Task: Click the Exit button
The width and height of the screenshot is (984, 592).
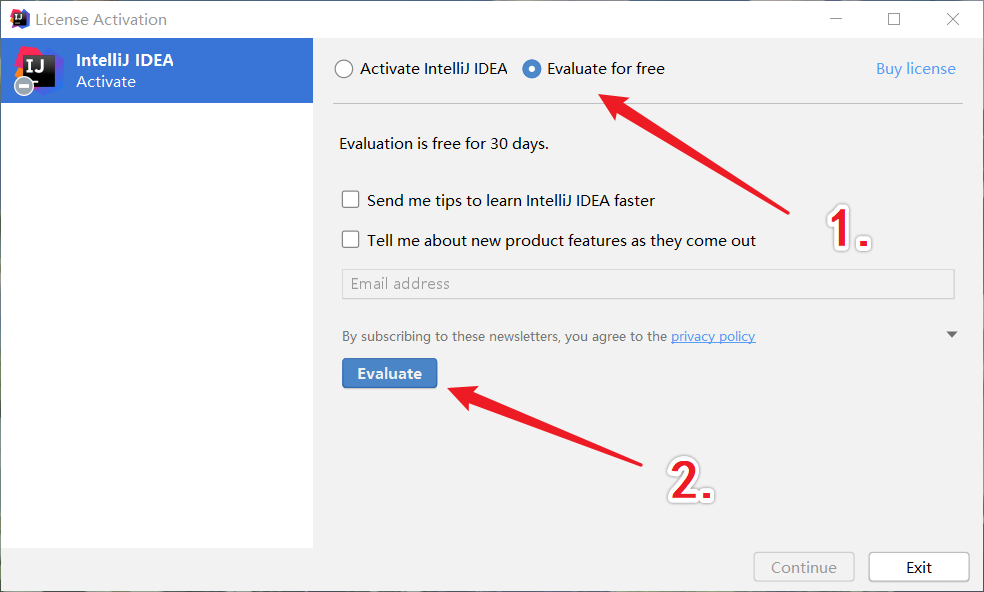Action: coord(919,567)
